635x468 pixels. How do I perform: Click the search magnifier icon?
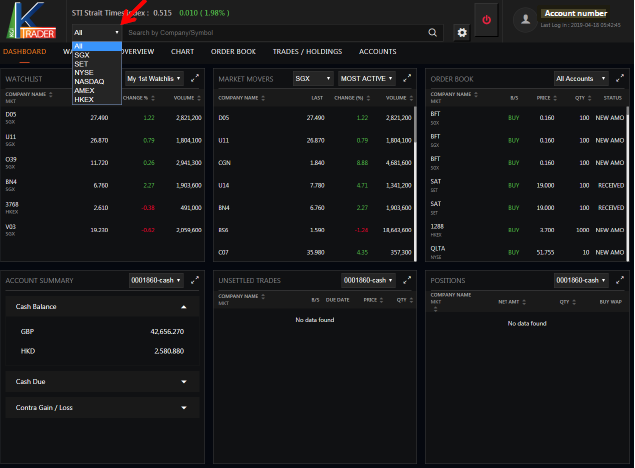(433, 32)
